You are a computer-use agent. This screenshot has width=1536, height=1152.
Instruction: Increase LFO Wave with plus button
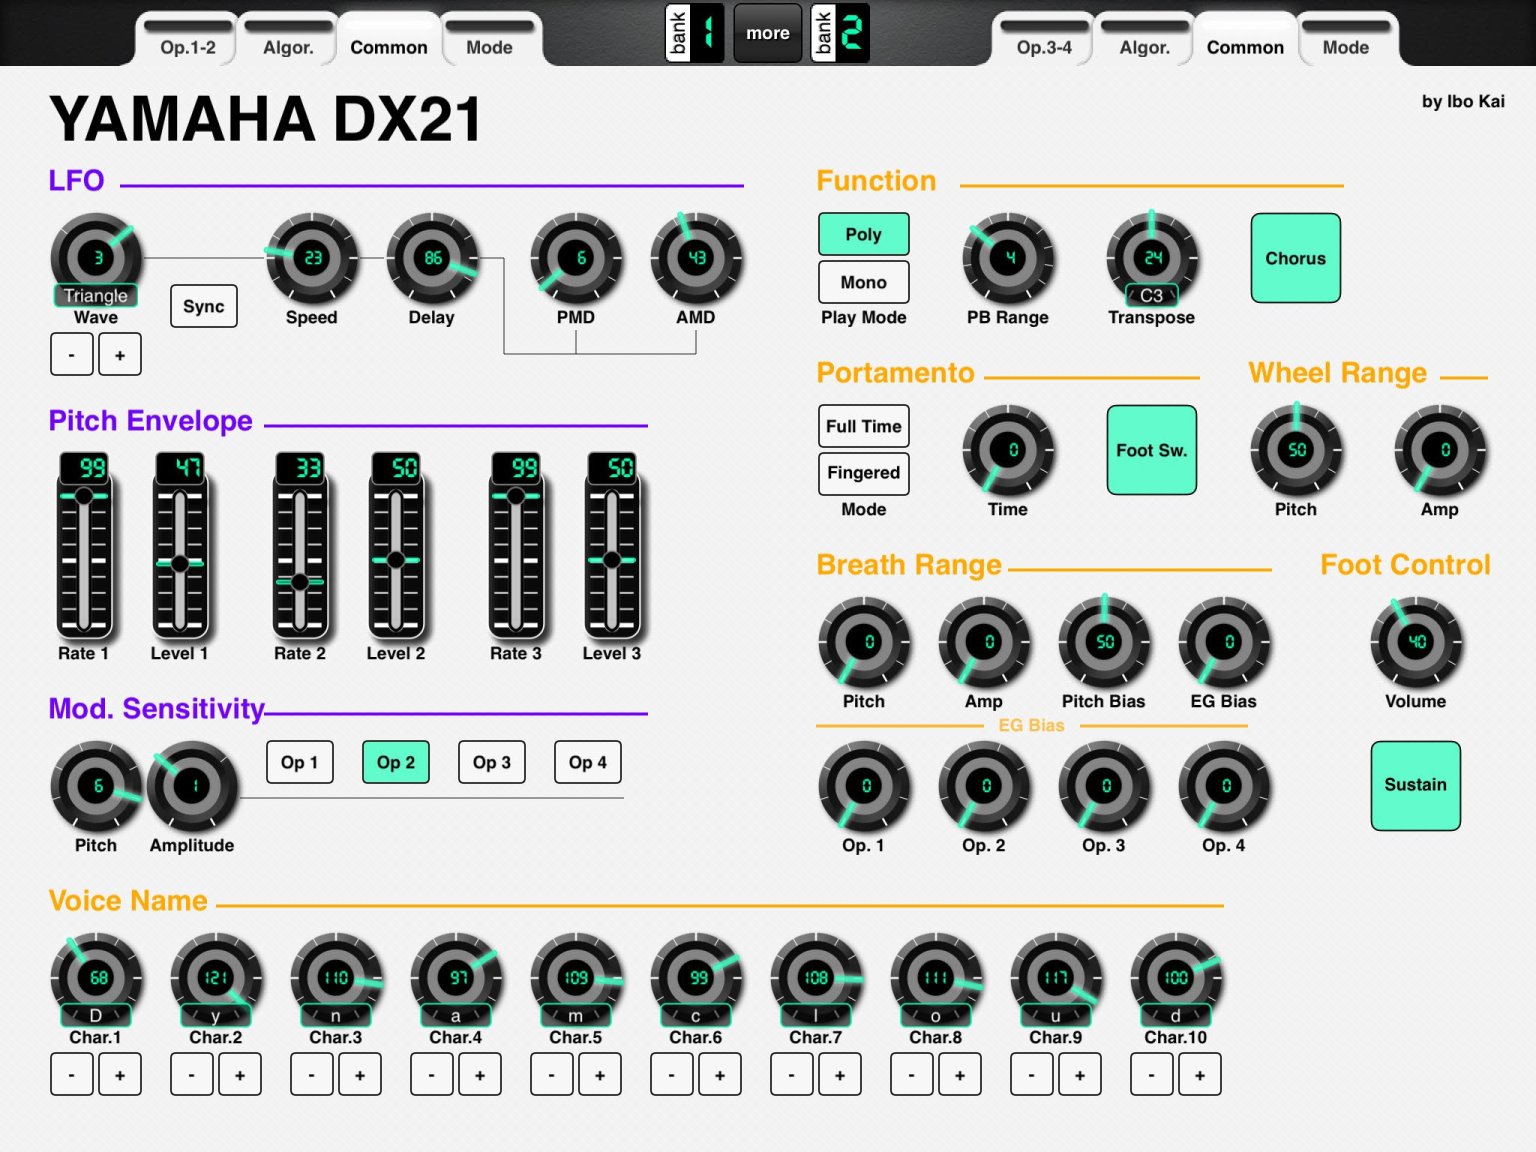coord(120,354)
